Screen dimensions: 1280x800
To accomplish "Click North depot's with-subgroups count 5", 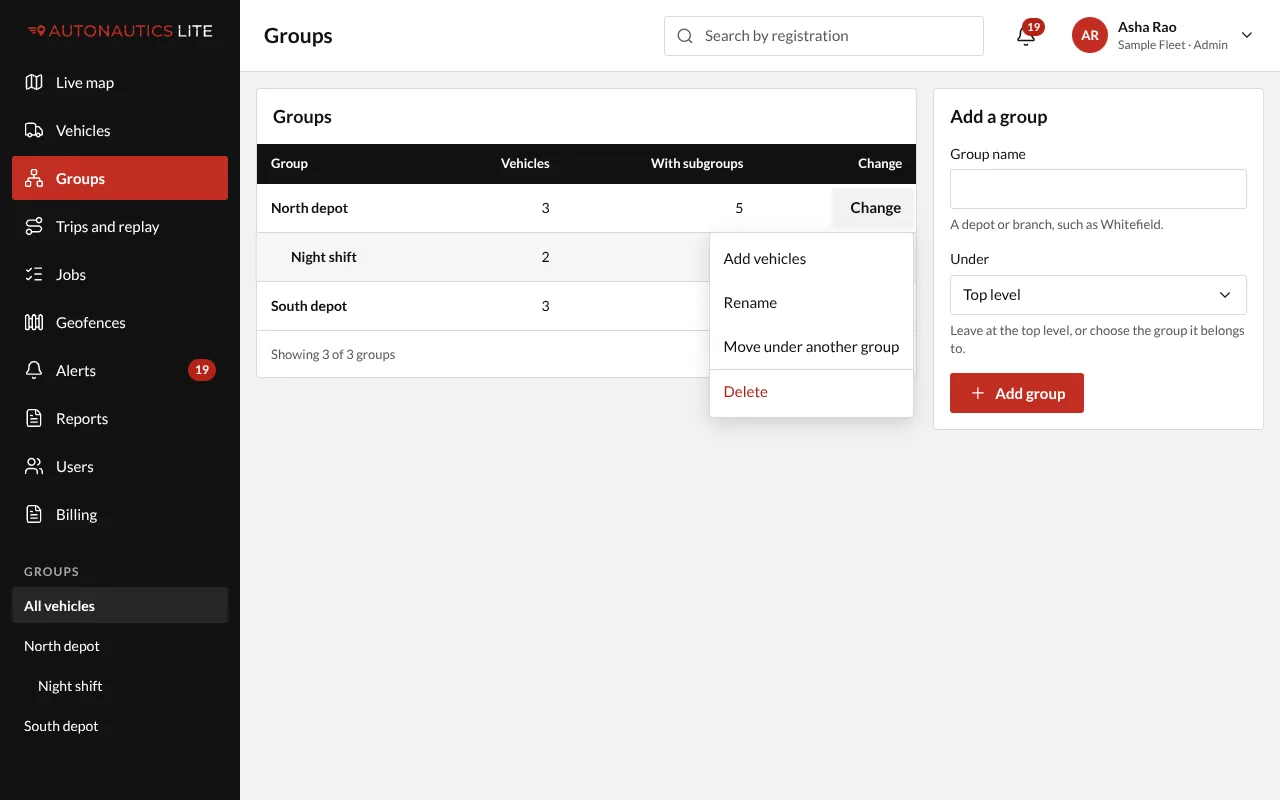I will tap(739, 208).
